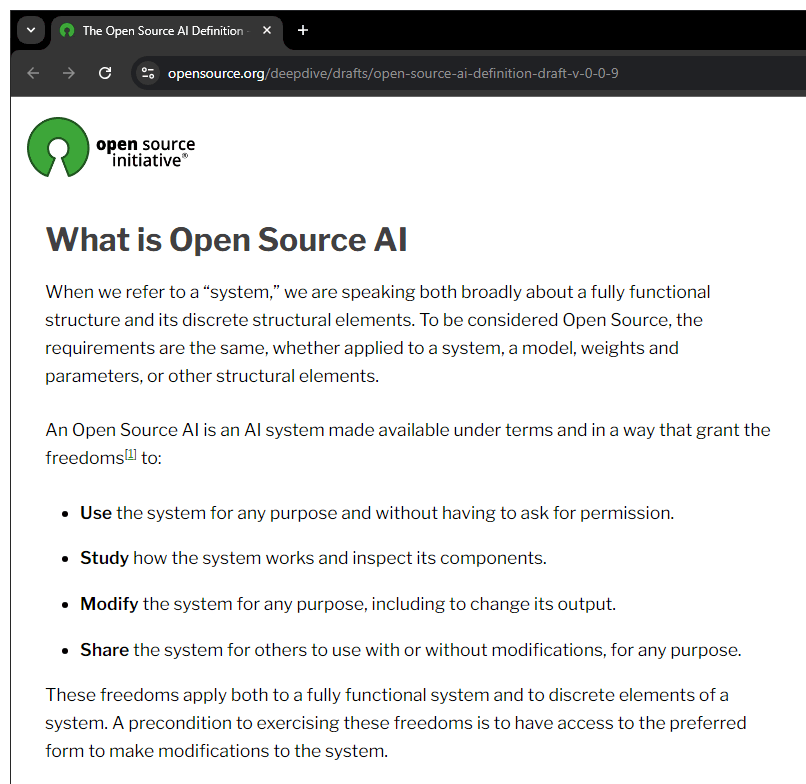Click the green OSI keyhole logo

58,147
